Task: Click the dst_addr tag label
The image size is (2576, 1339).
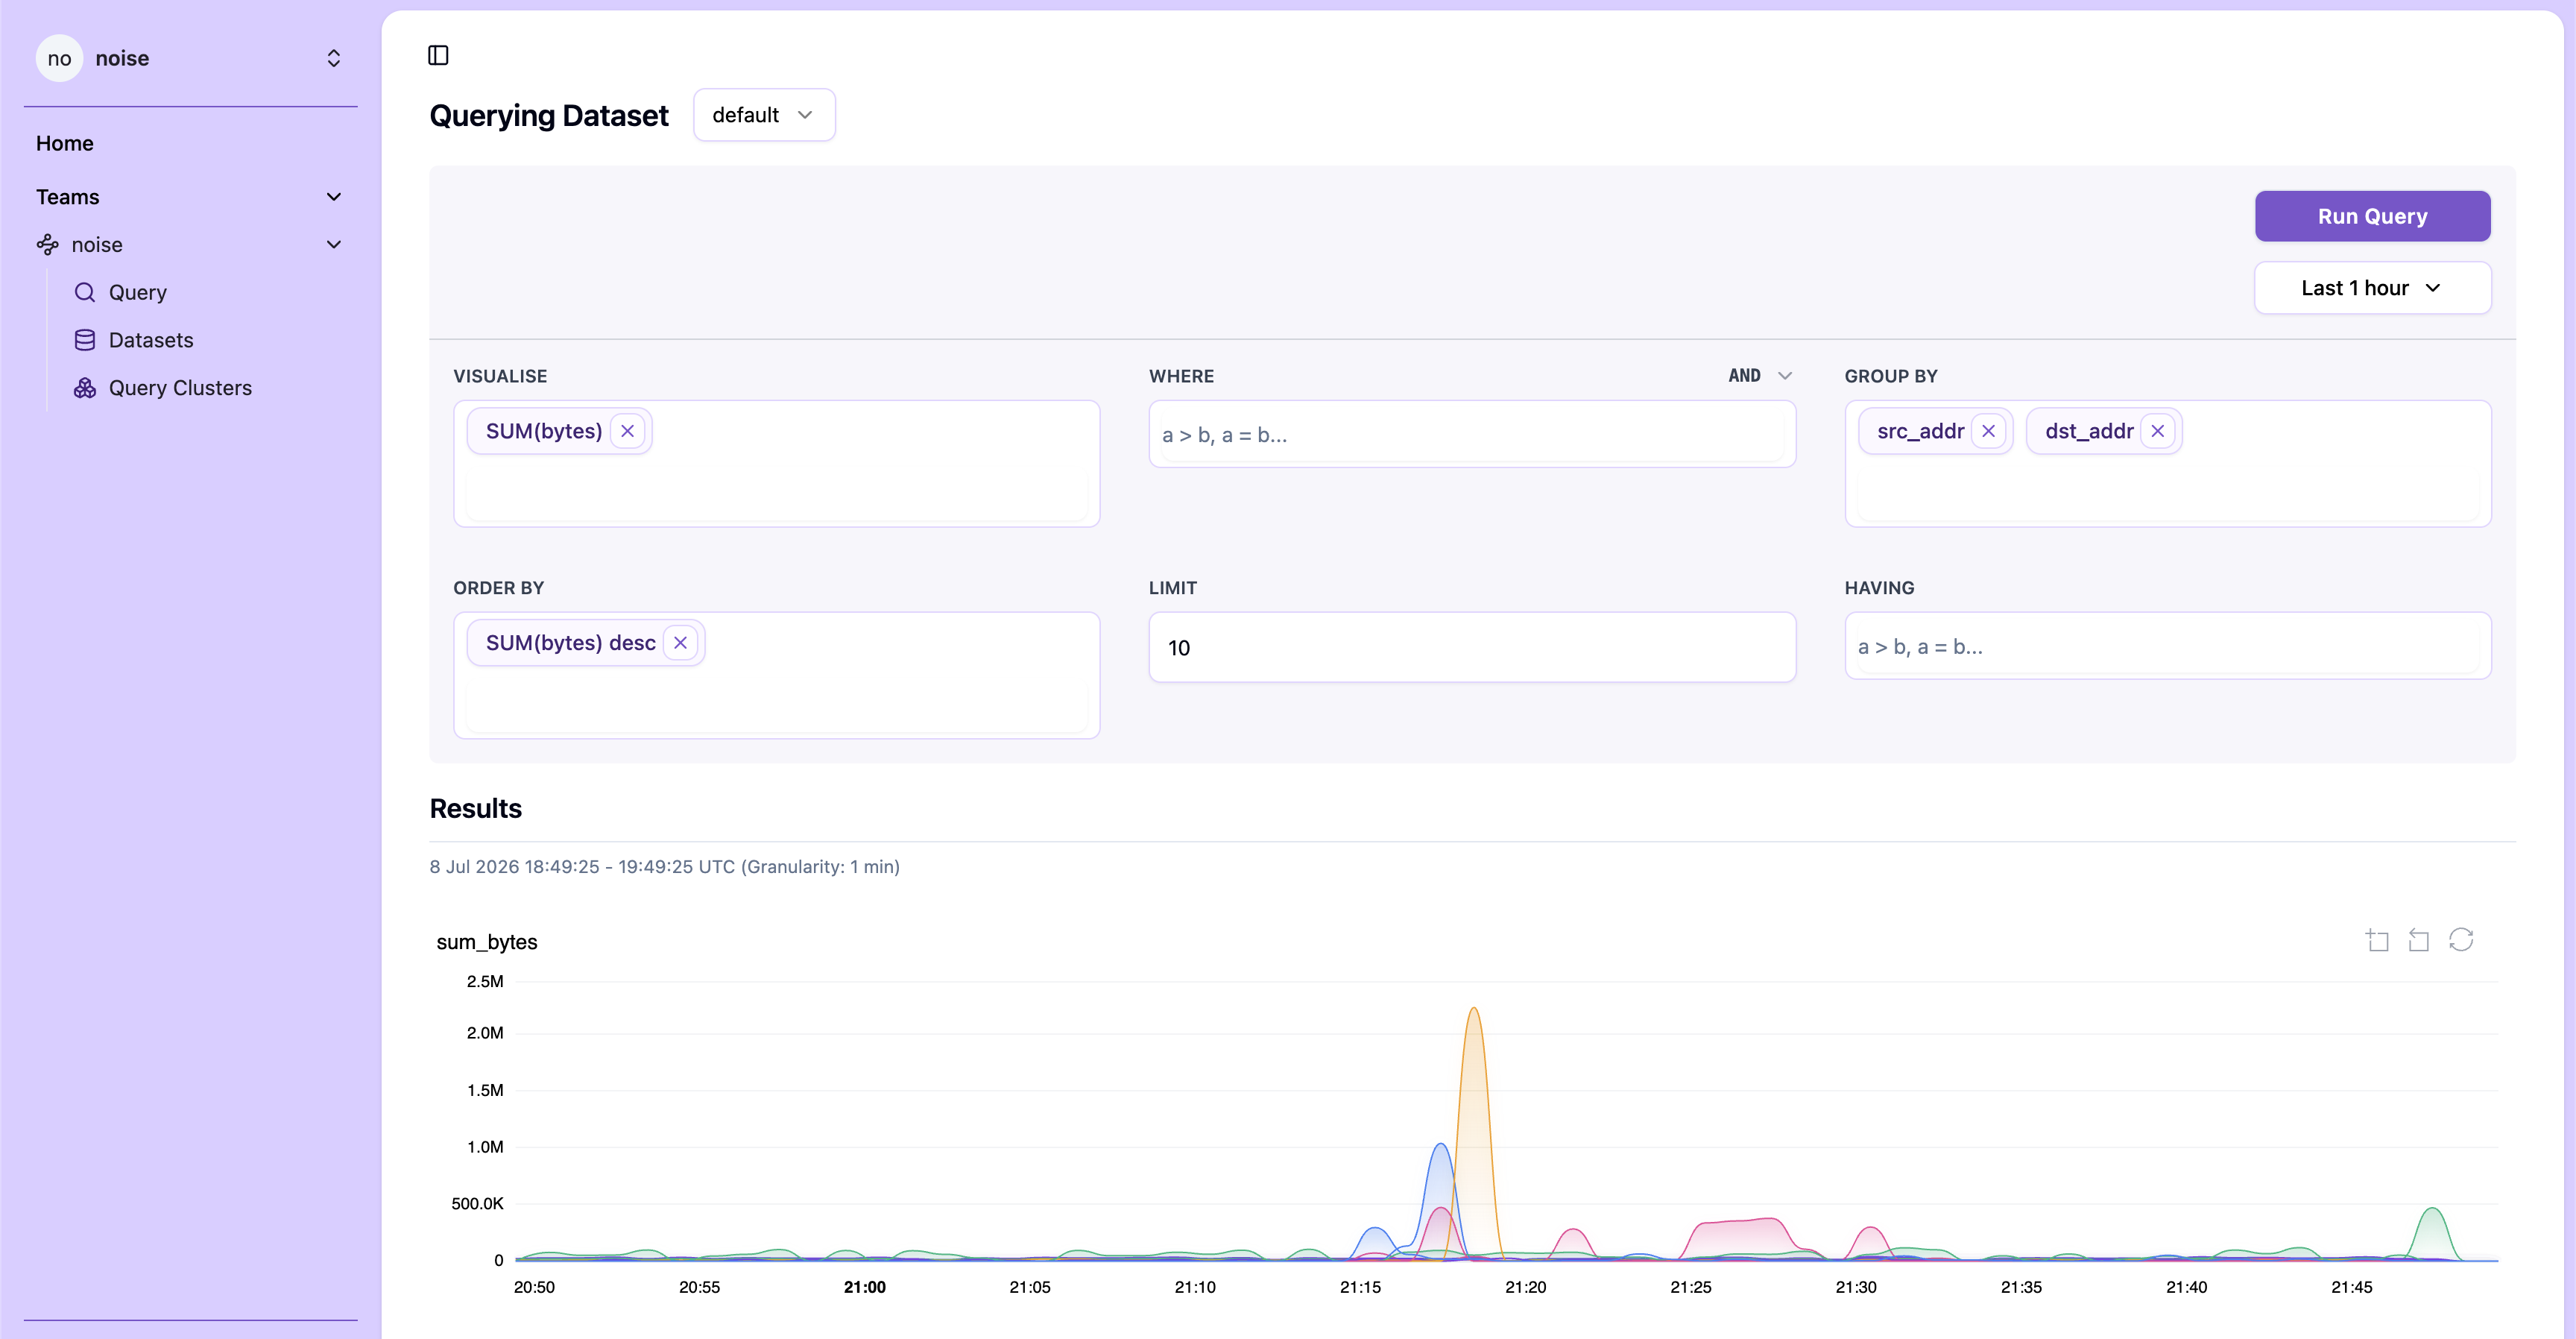Action: tap(2089, 431)
